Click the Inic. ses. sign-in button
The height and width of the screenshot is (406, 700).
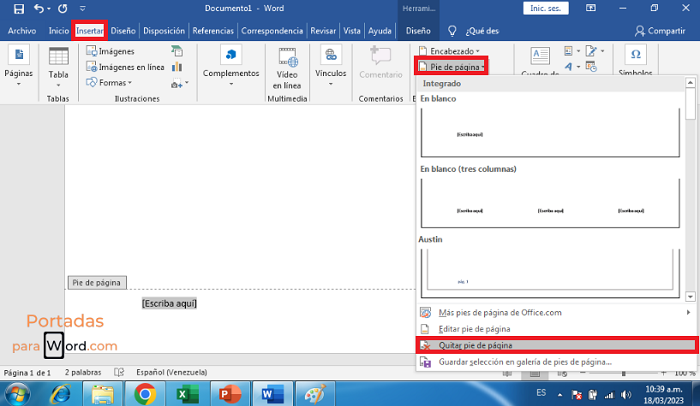pyautogui.click(x=546, y=8)
